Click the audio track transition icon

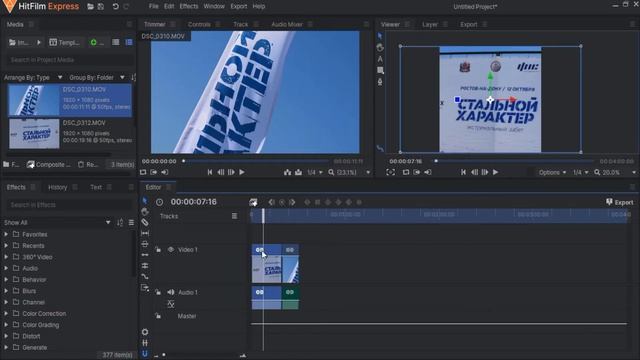171,304
